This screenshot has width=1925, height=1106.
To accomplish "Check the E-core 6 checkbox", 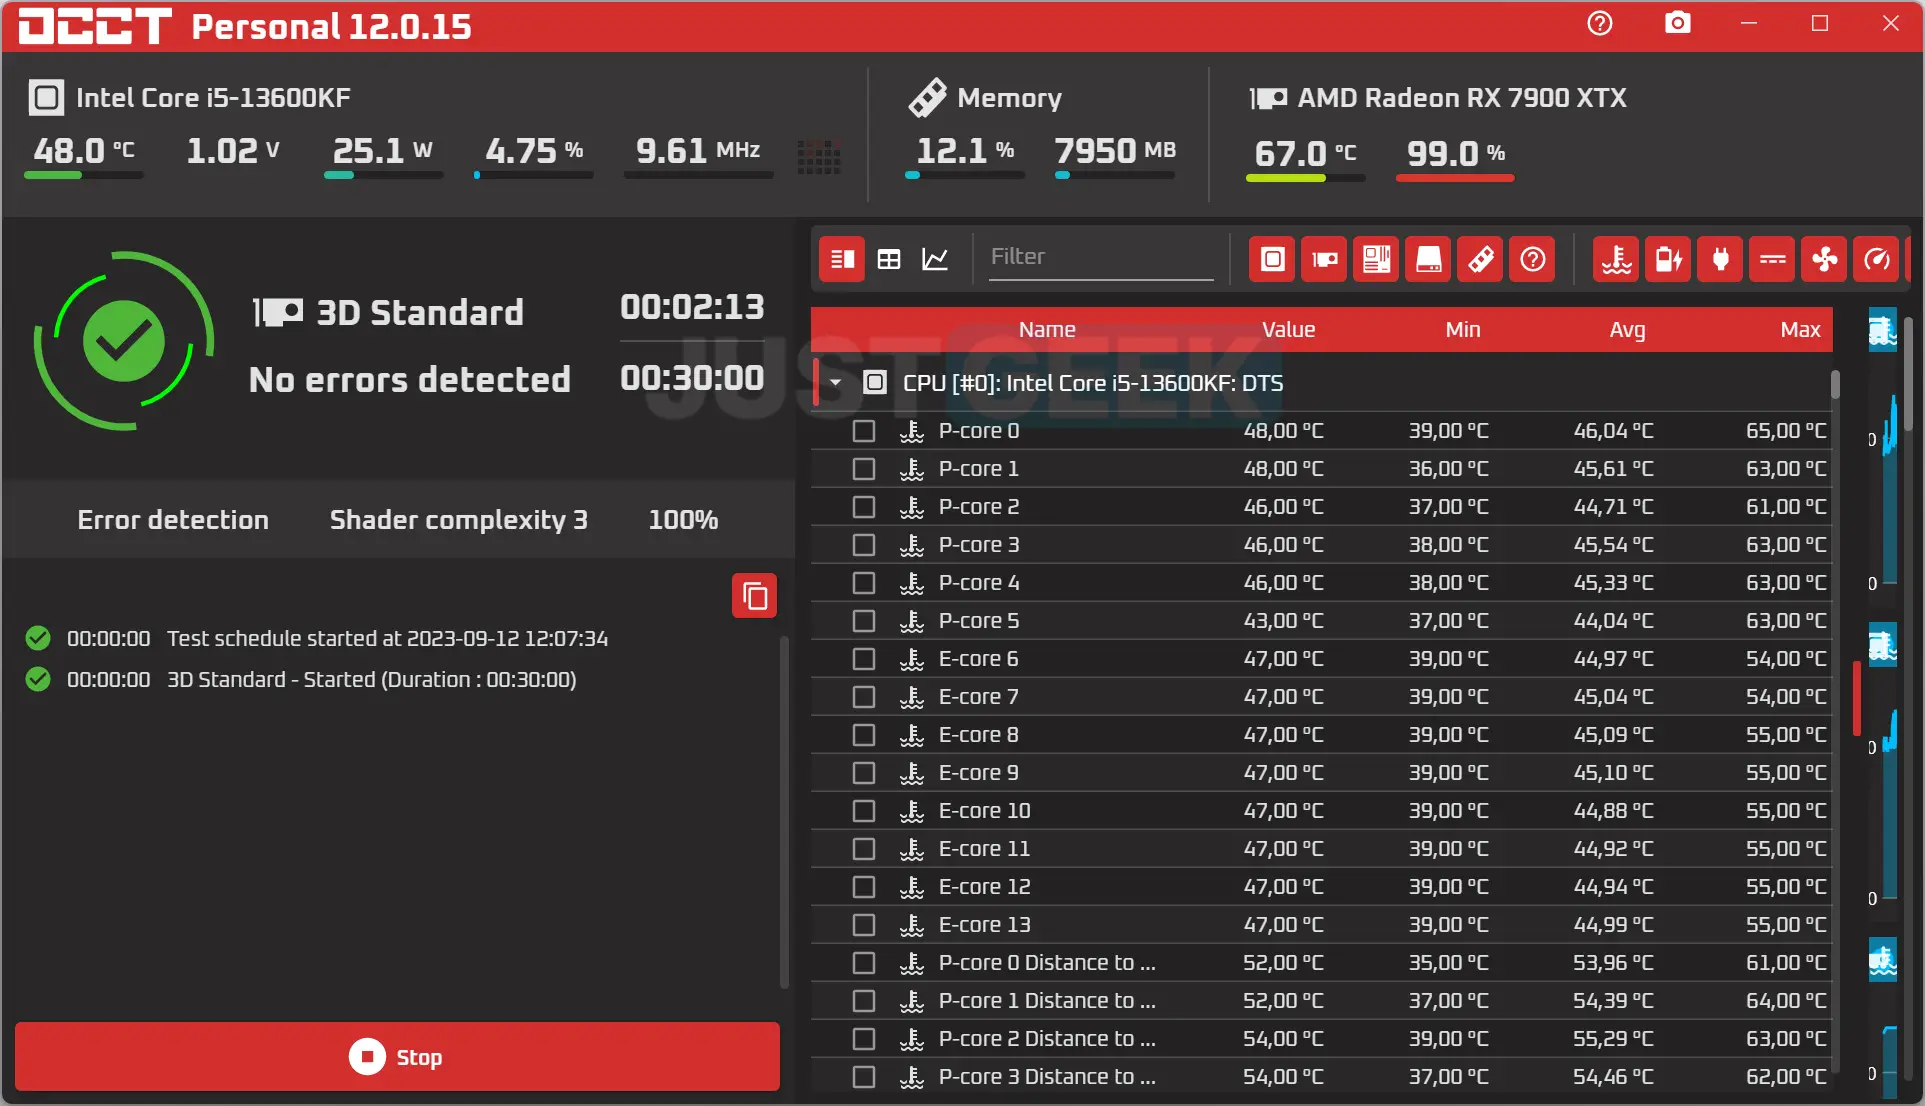I will (x=864, y=659).
